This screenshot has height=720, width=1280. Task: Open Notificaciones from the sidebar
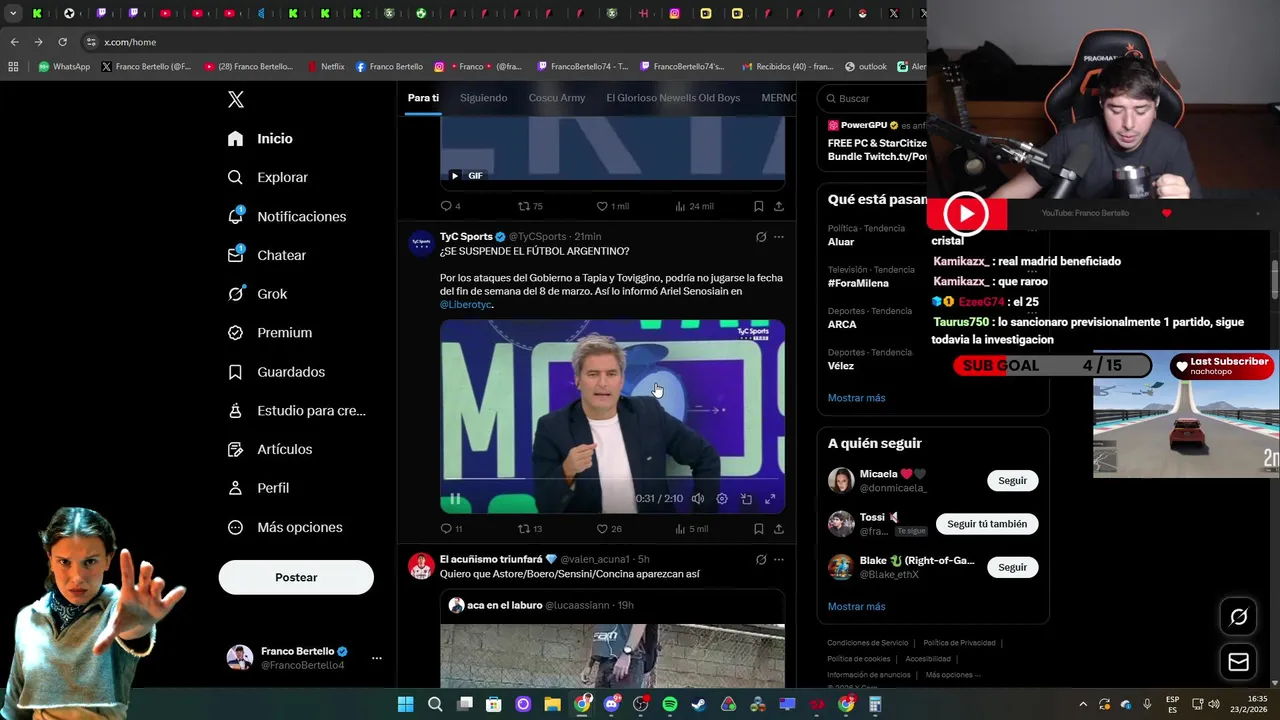(286, 216)
